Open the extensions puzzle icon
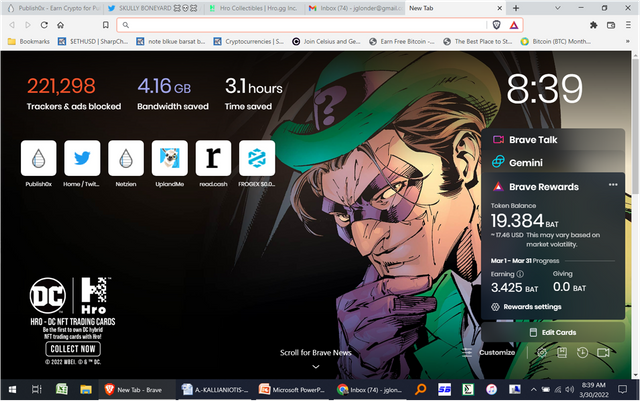640x401 pixels. click(594, 25)
